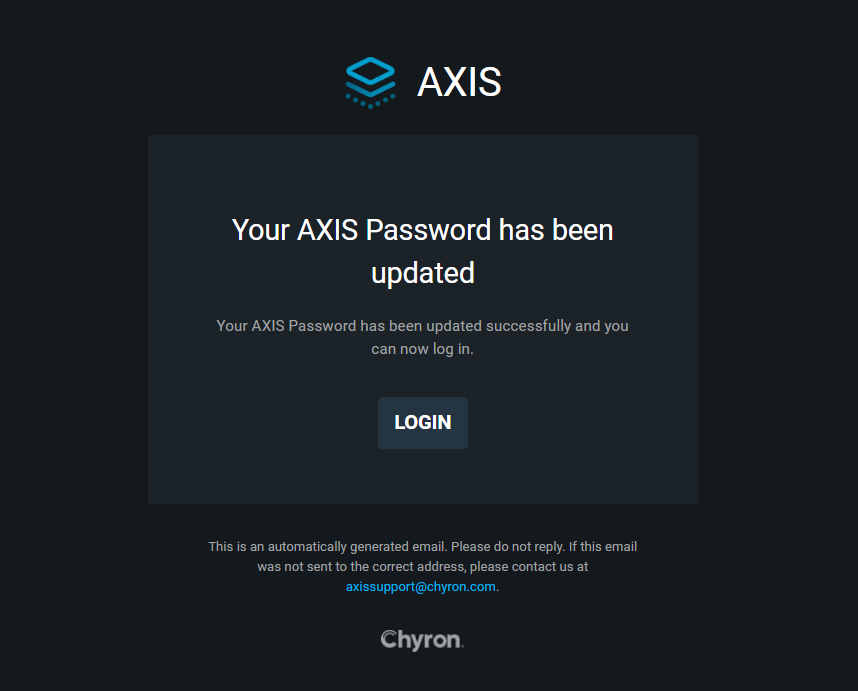
Task: Click "was not sent to the correct address" text
Action: click(360, 567)
